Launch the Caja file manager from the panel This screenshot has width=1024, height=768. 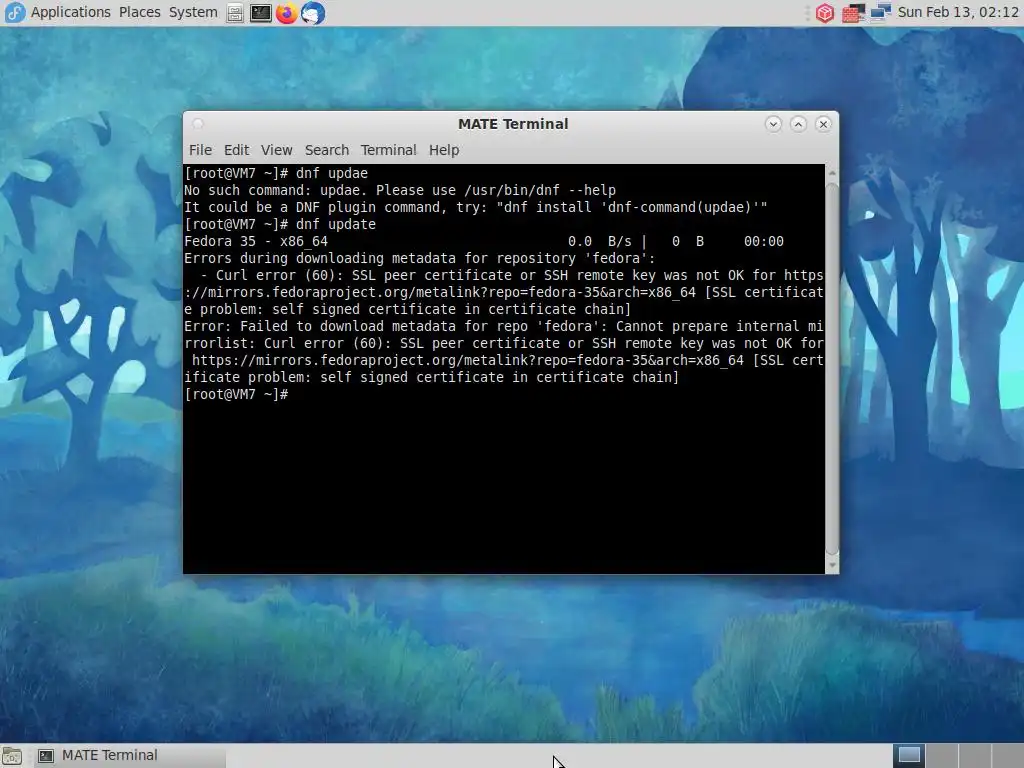coord(235,13)
